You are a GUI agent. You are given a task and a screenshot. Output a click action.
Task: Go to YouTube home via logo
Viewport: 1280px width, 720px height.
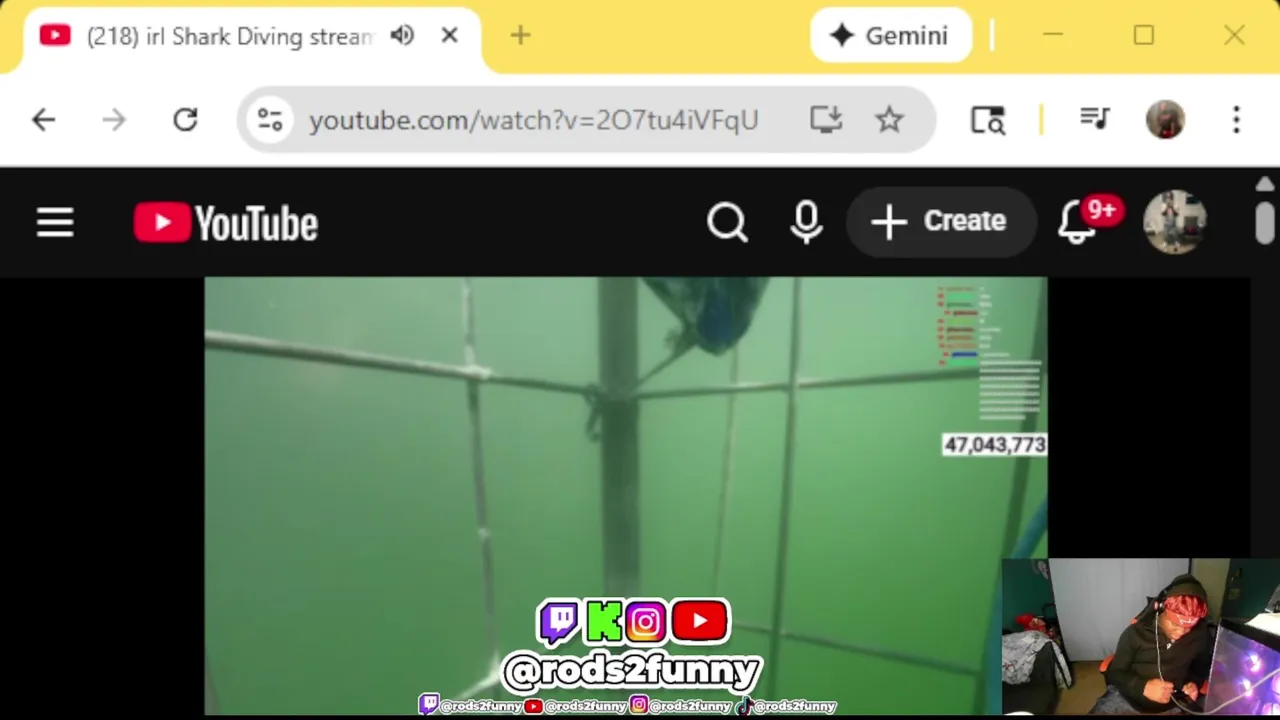[226, 223]
